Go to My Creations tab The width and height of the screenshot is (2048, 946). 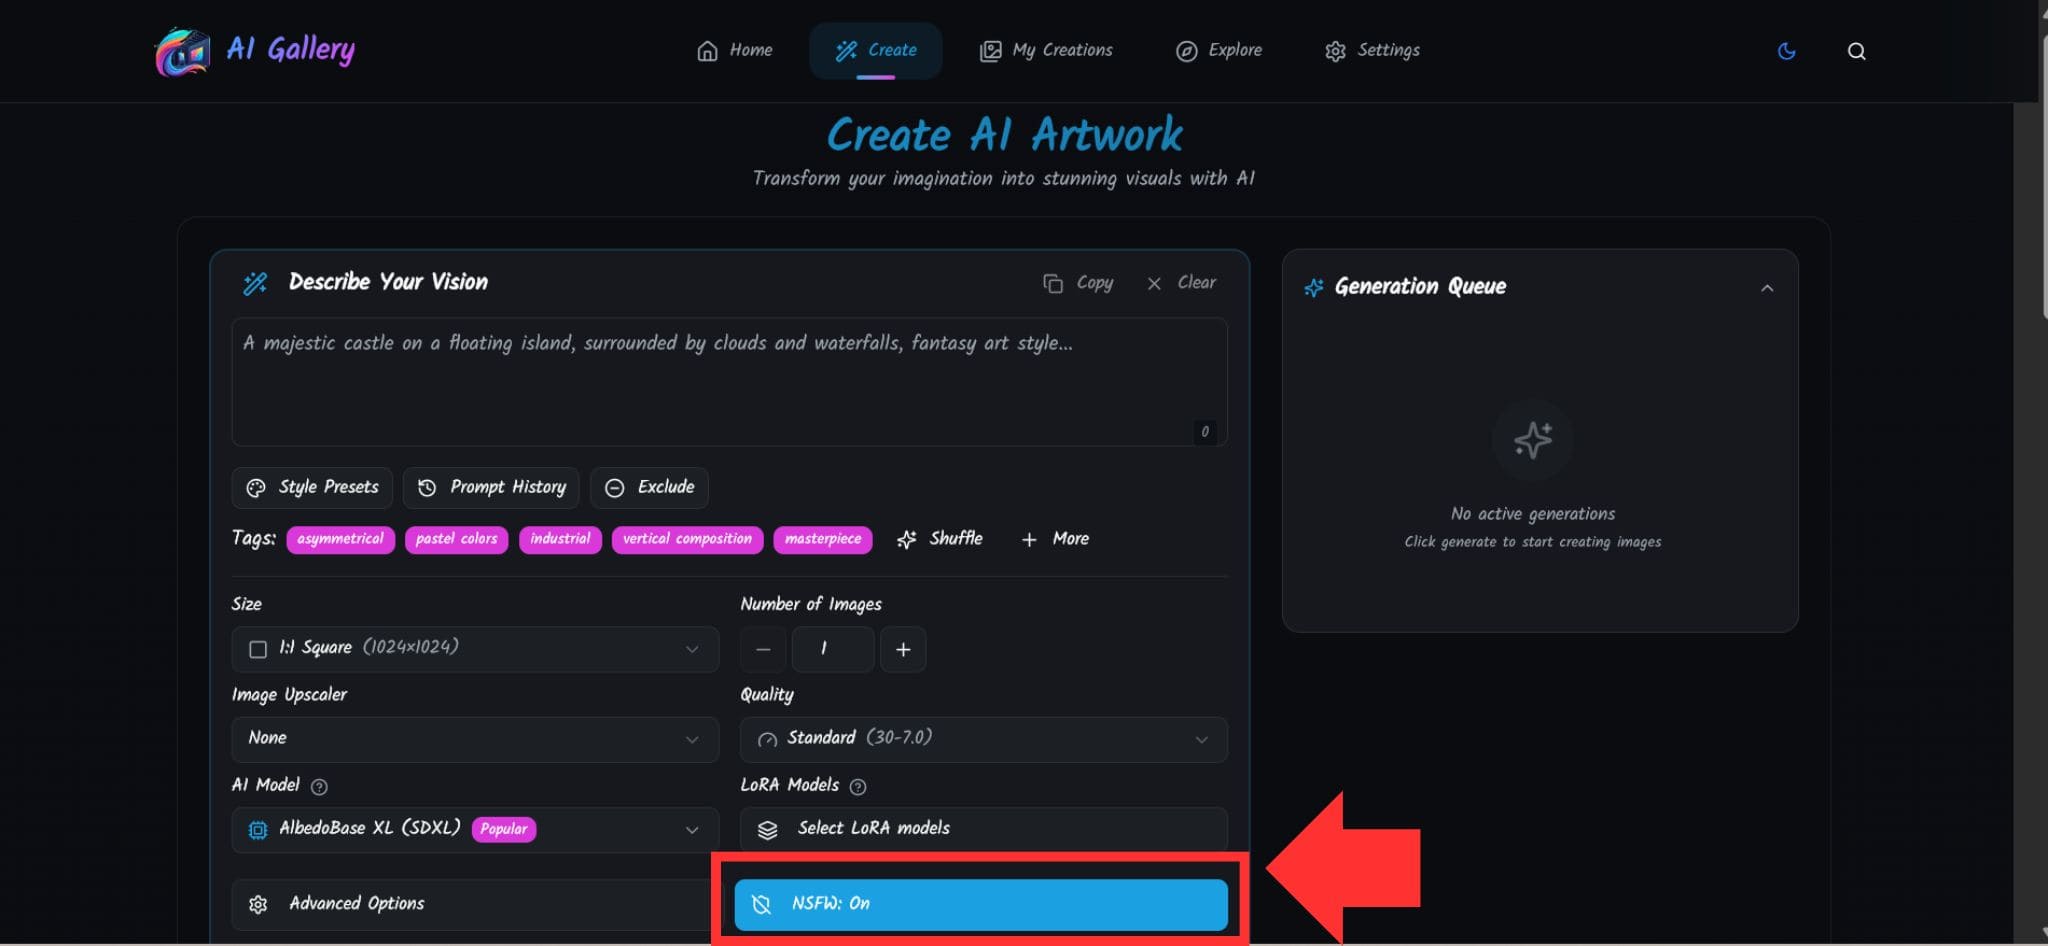click(x=1046, y=51)
